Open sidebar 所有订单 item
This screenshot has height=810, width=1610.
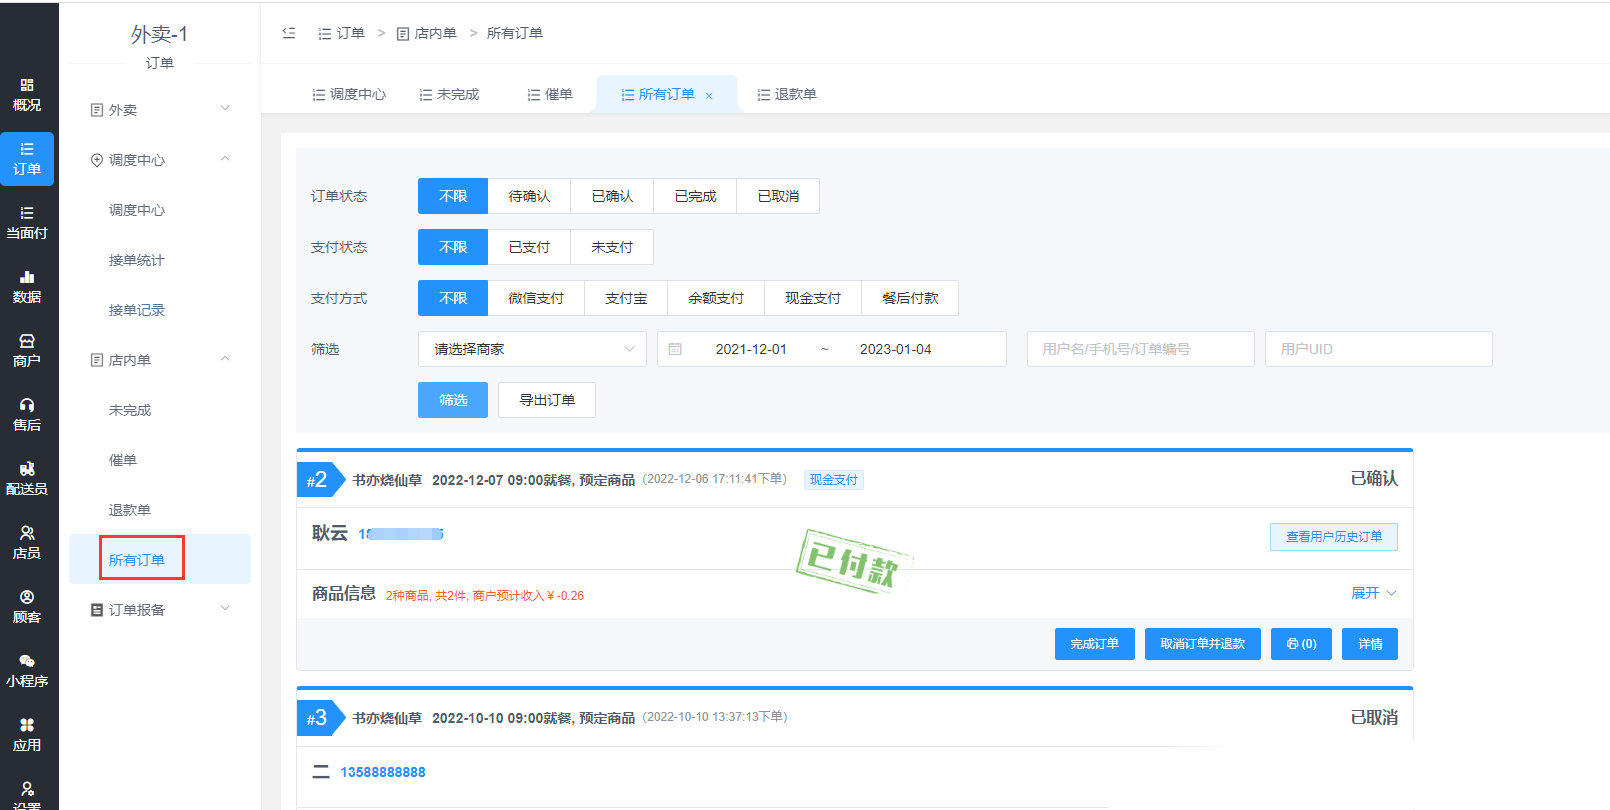pos(160,559)
